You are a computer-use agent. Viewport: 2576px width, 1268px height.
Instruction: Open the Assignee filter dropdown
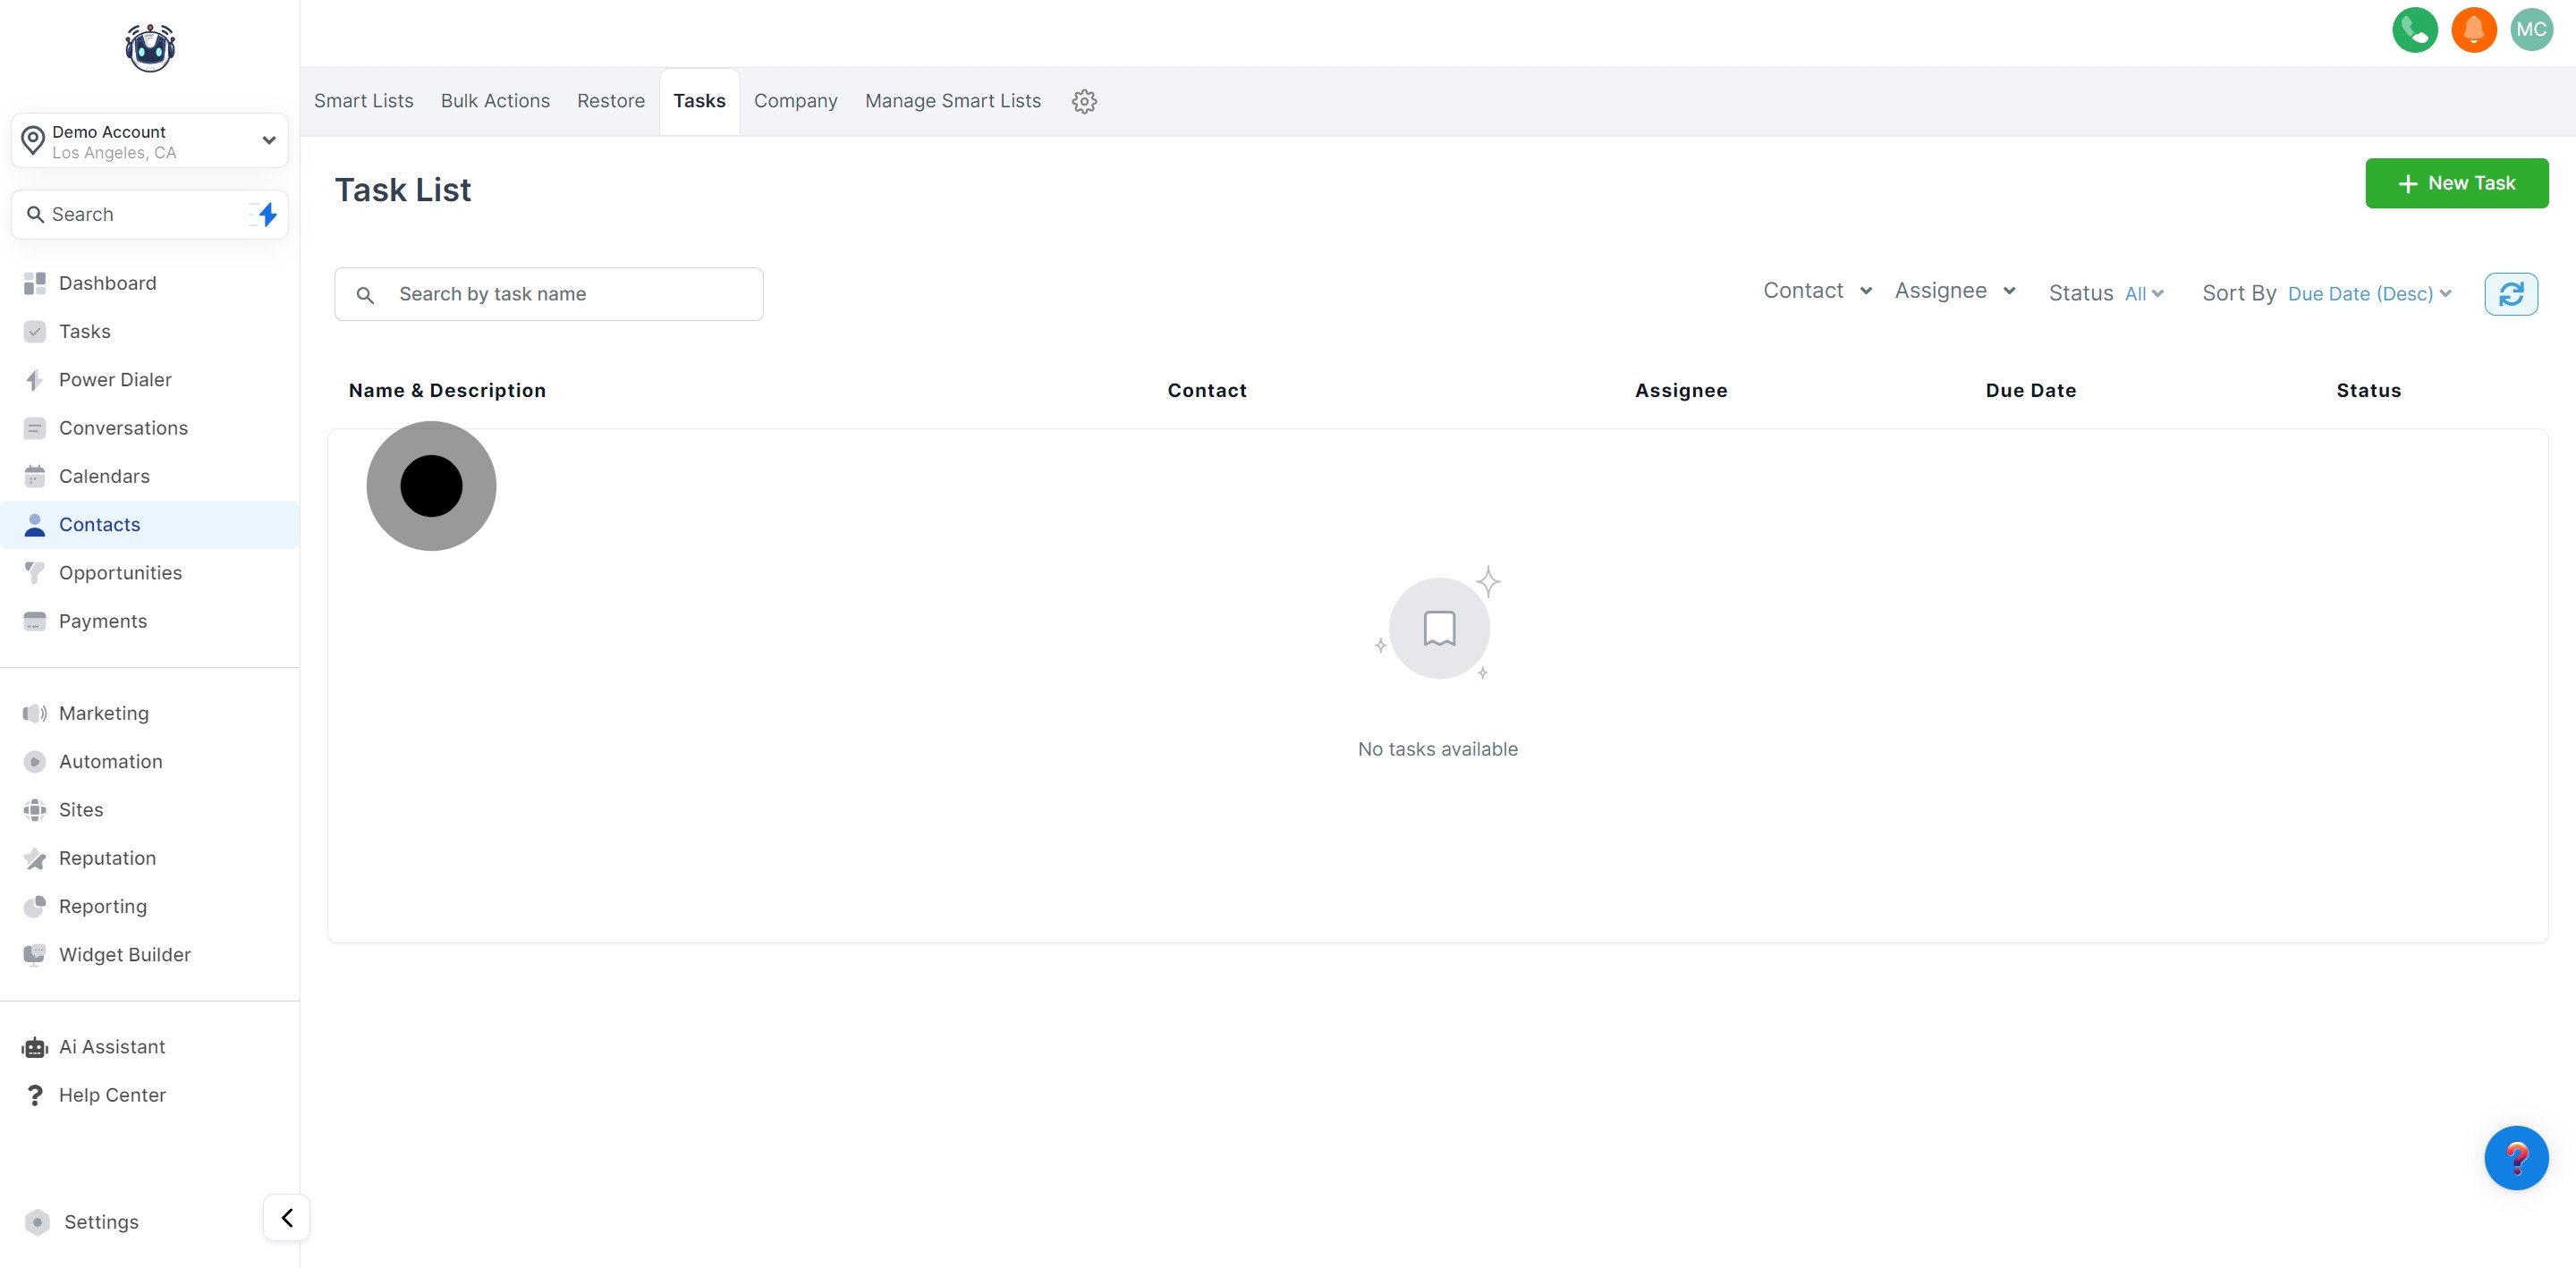1953,291
